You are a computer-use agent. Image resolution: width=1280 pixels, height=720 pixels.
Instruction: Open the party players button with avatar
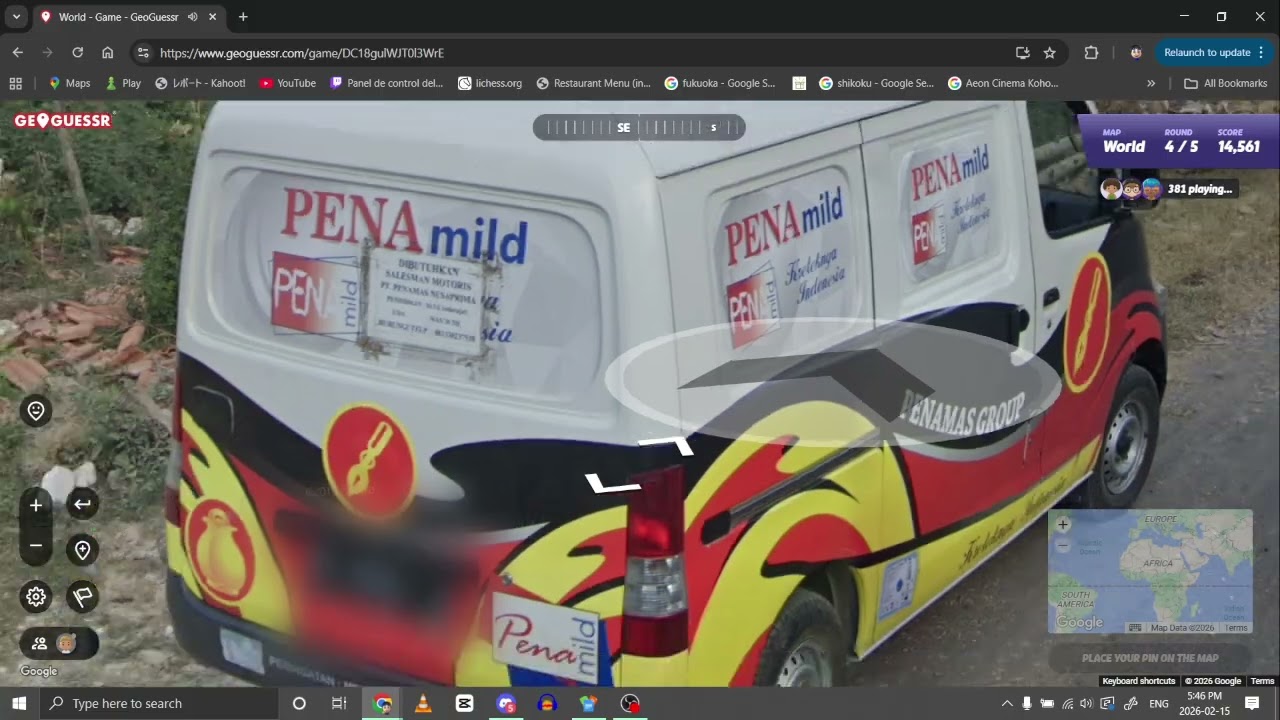point(58,644)
